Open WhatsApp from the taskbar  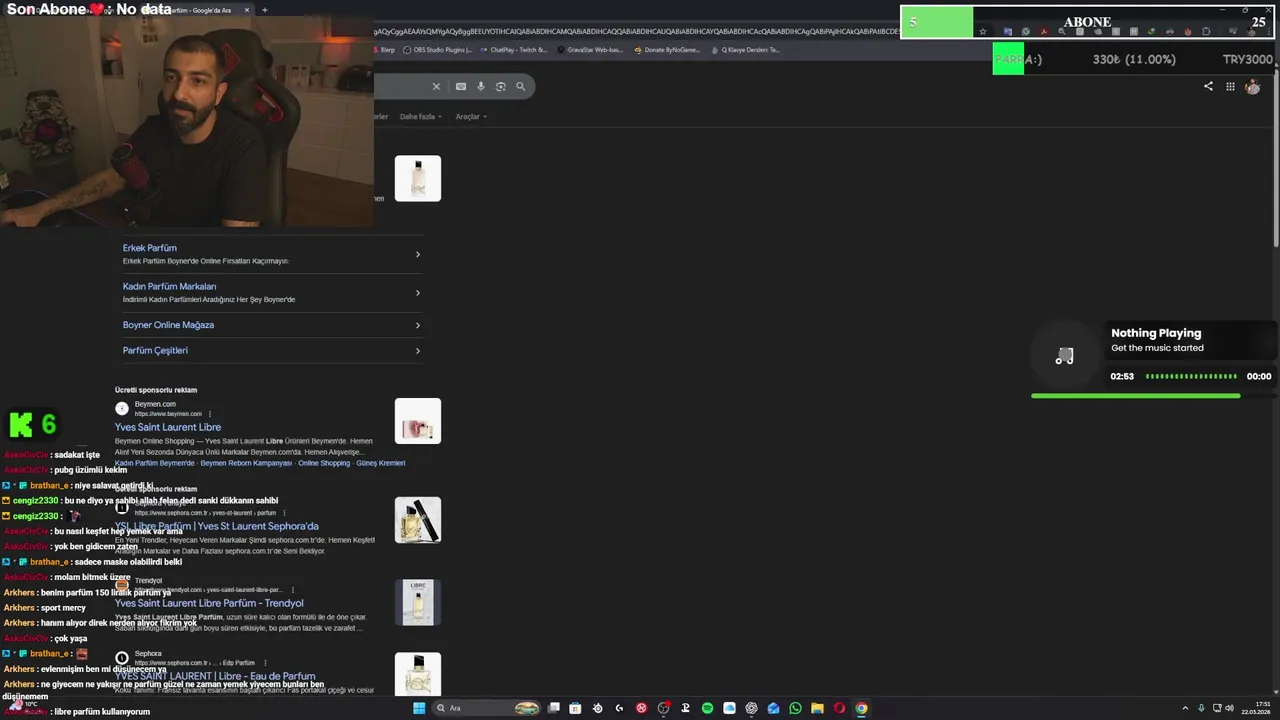click(795, 708)
